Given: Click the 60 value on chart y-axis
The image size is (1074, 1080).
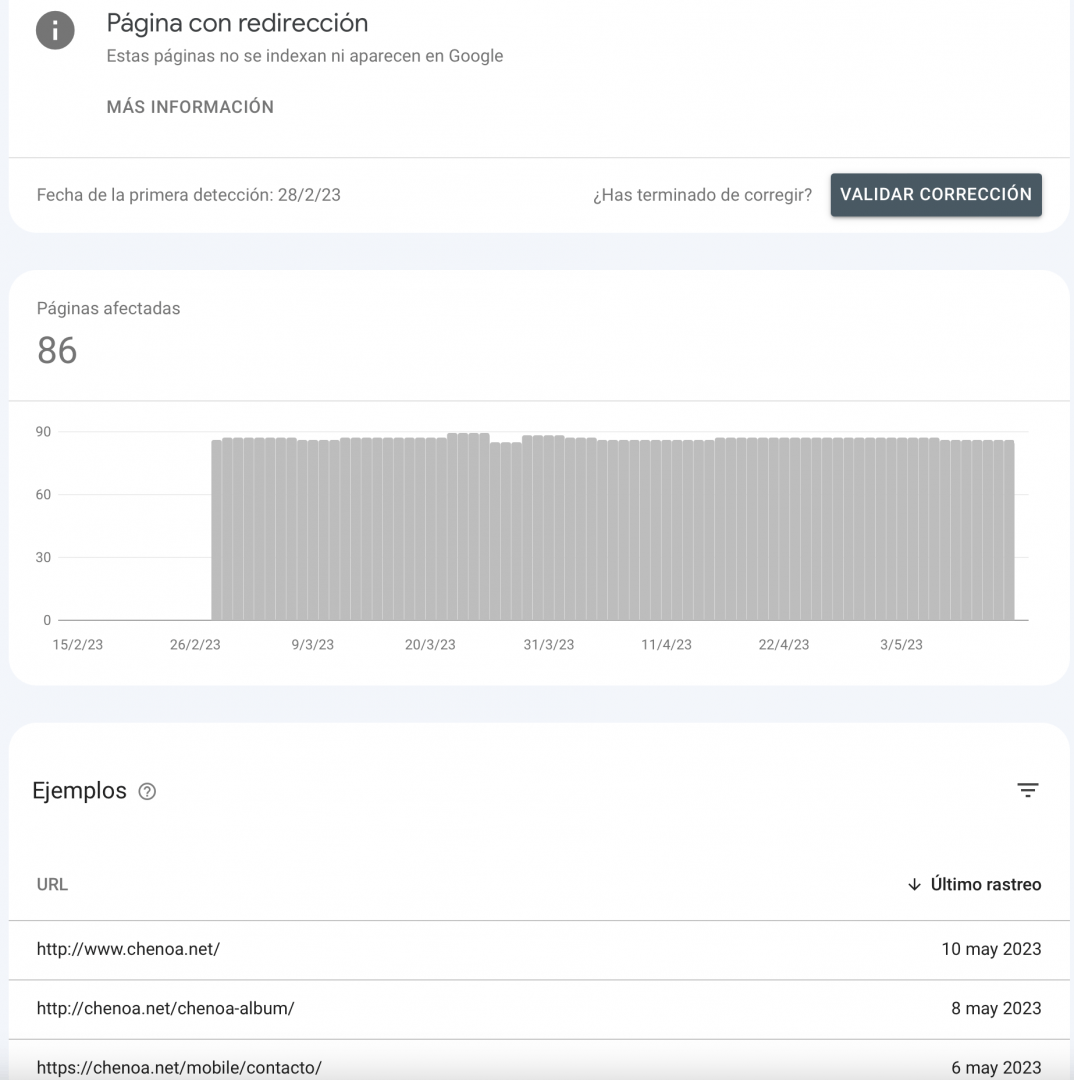Looking at the screenshot, I should [x=43, y=495].
